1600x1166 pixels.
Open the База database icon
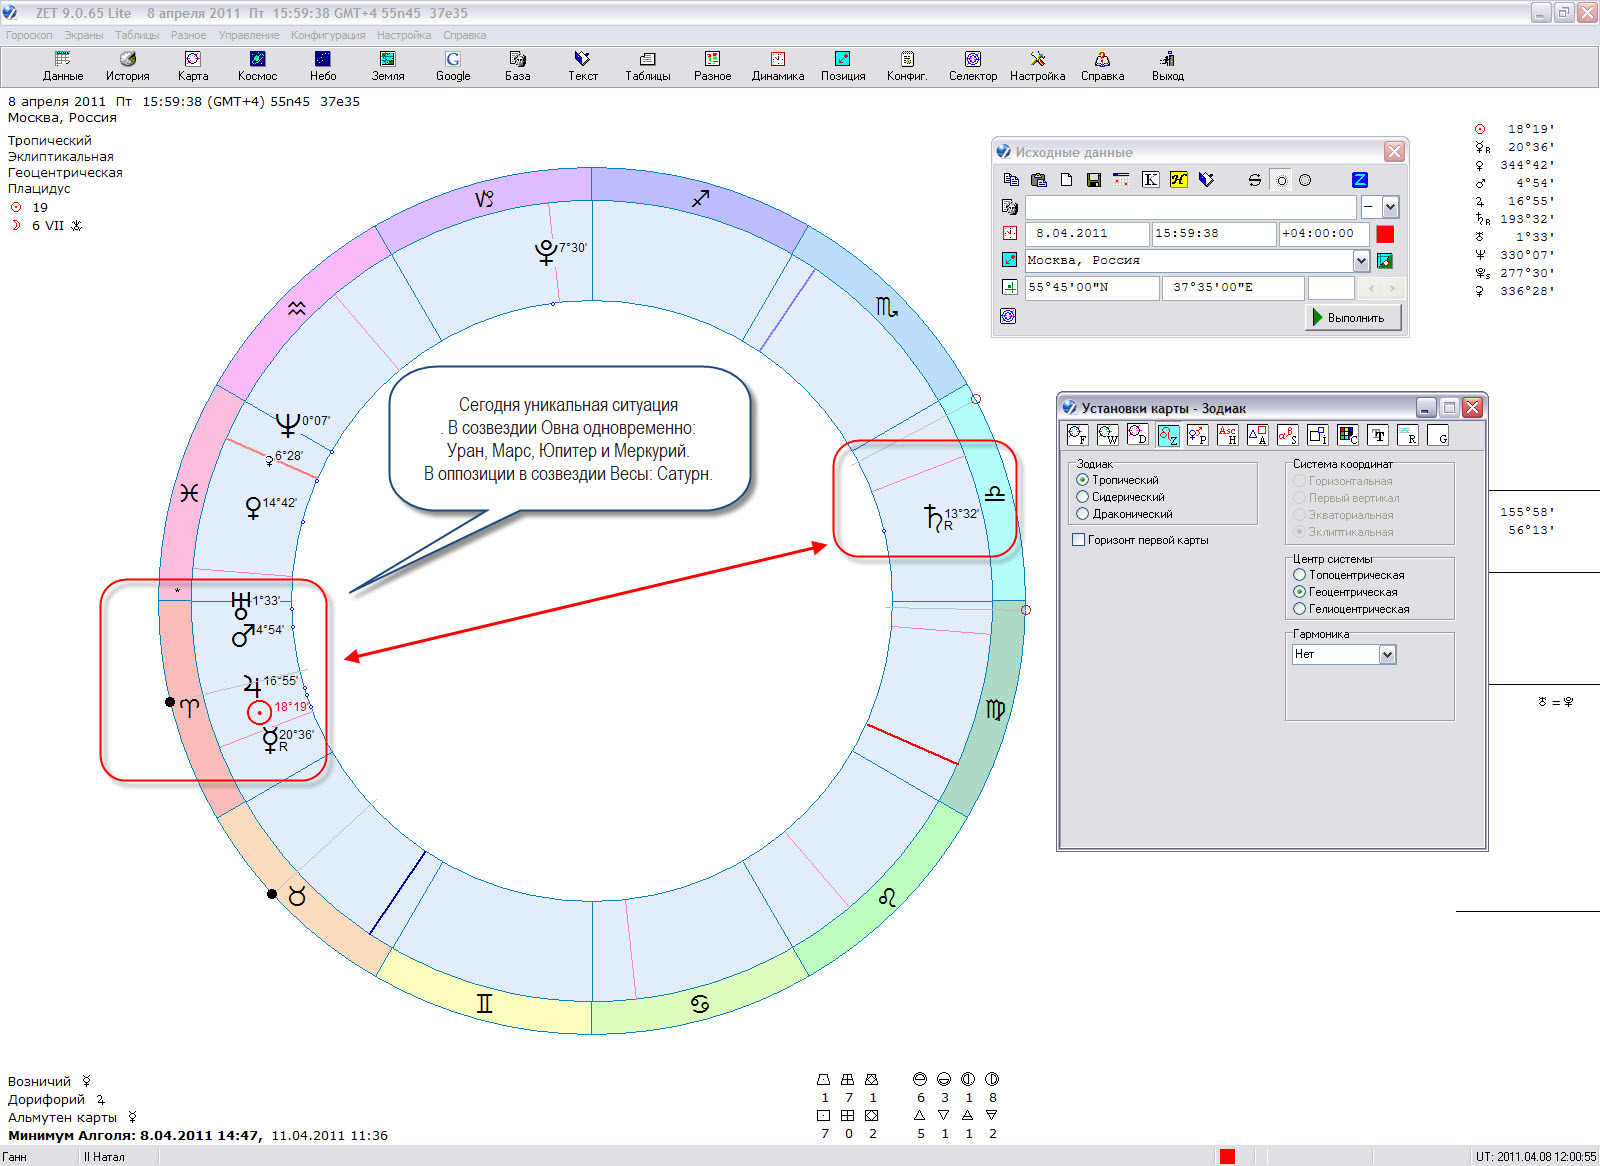(x=517, y=66)
